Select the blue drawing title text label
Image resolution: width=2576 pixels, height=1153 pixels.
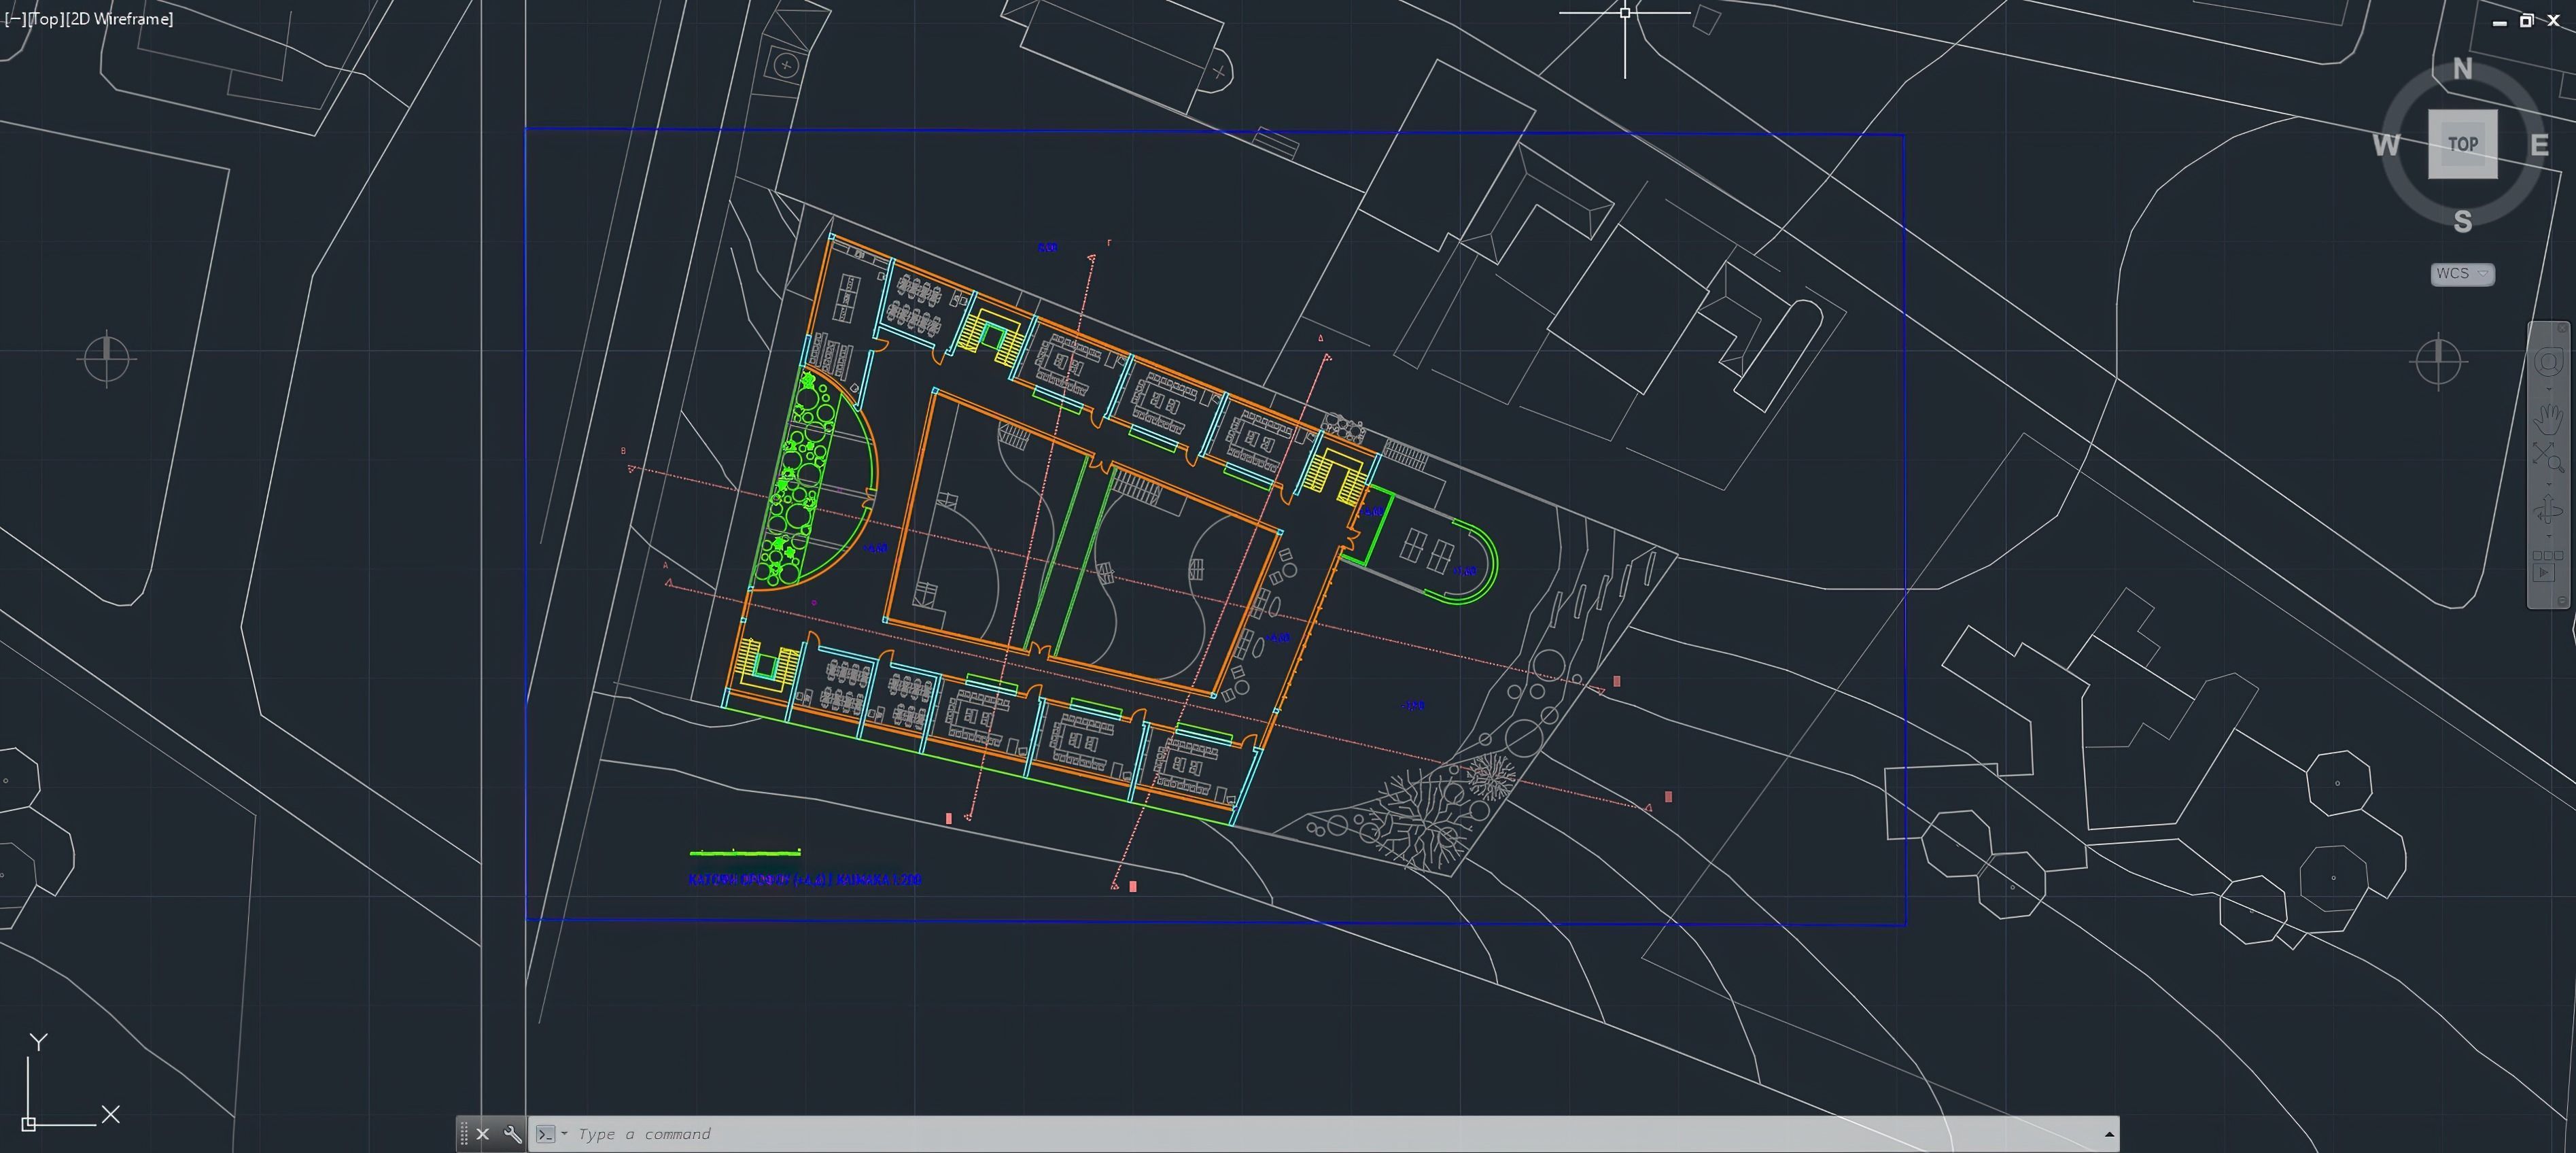pos(805,879)
